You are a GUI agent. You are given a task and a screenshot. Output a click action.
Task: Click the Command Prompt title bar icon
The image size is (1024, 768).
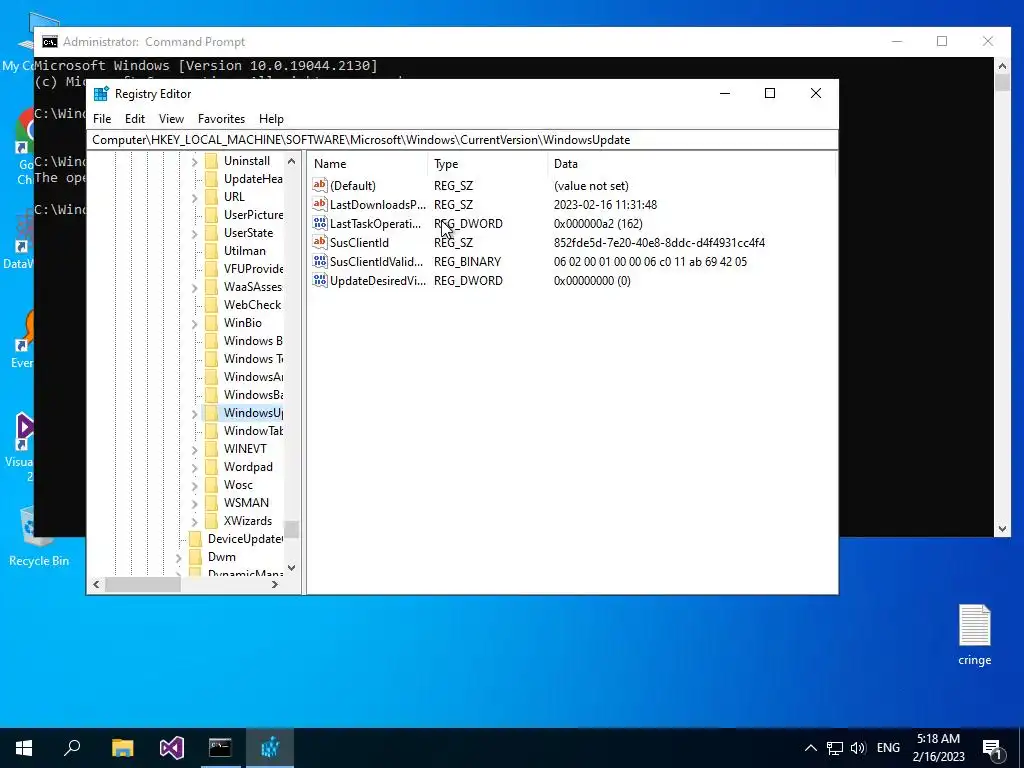[50, 42]
